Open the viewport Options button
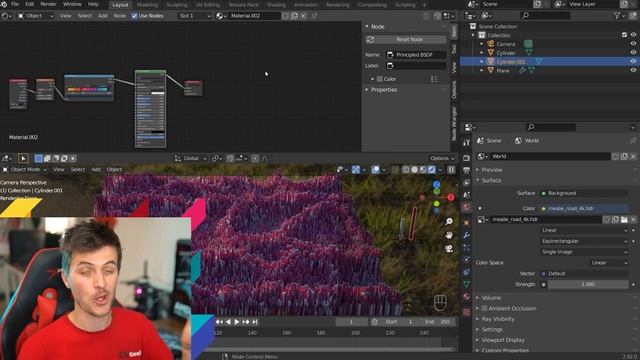 [442, 158]
